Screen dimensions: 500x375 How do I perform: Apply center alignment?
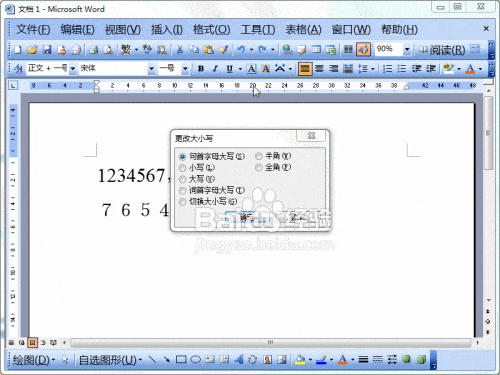click(x=319, y=69)
